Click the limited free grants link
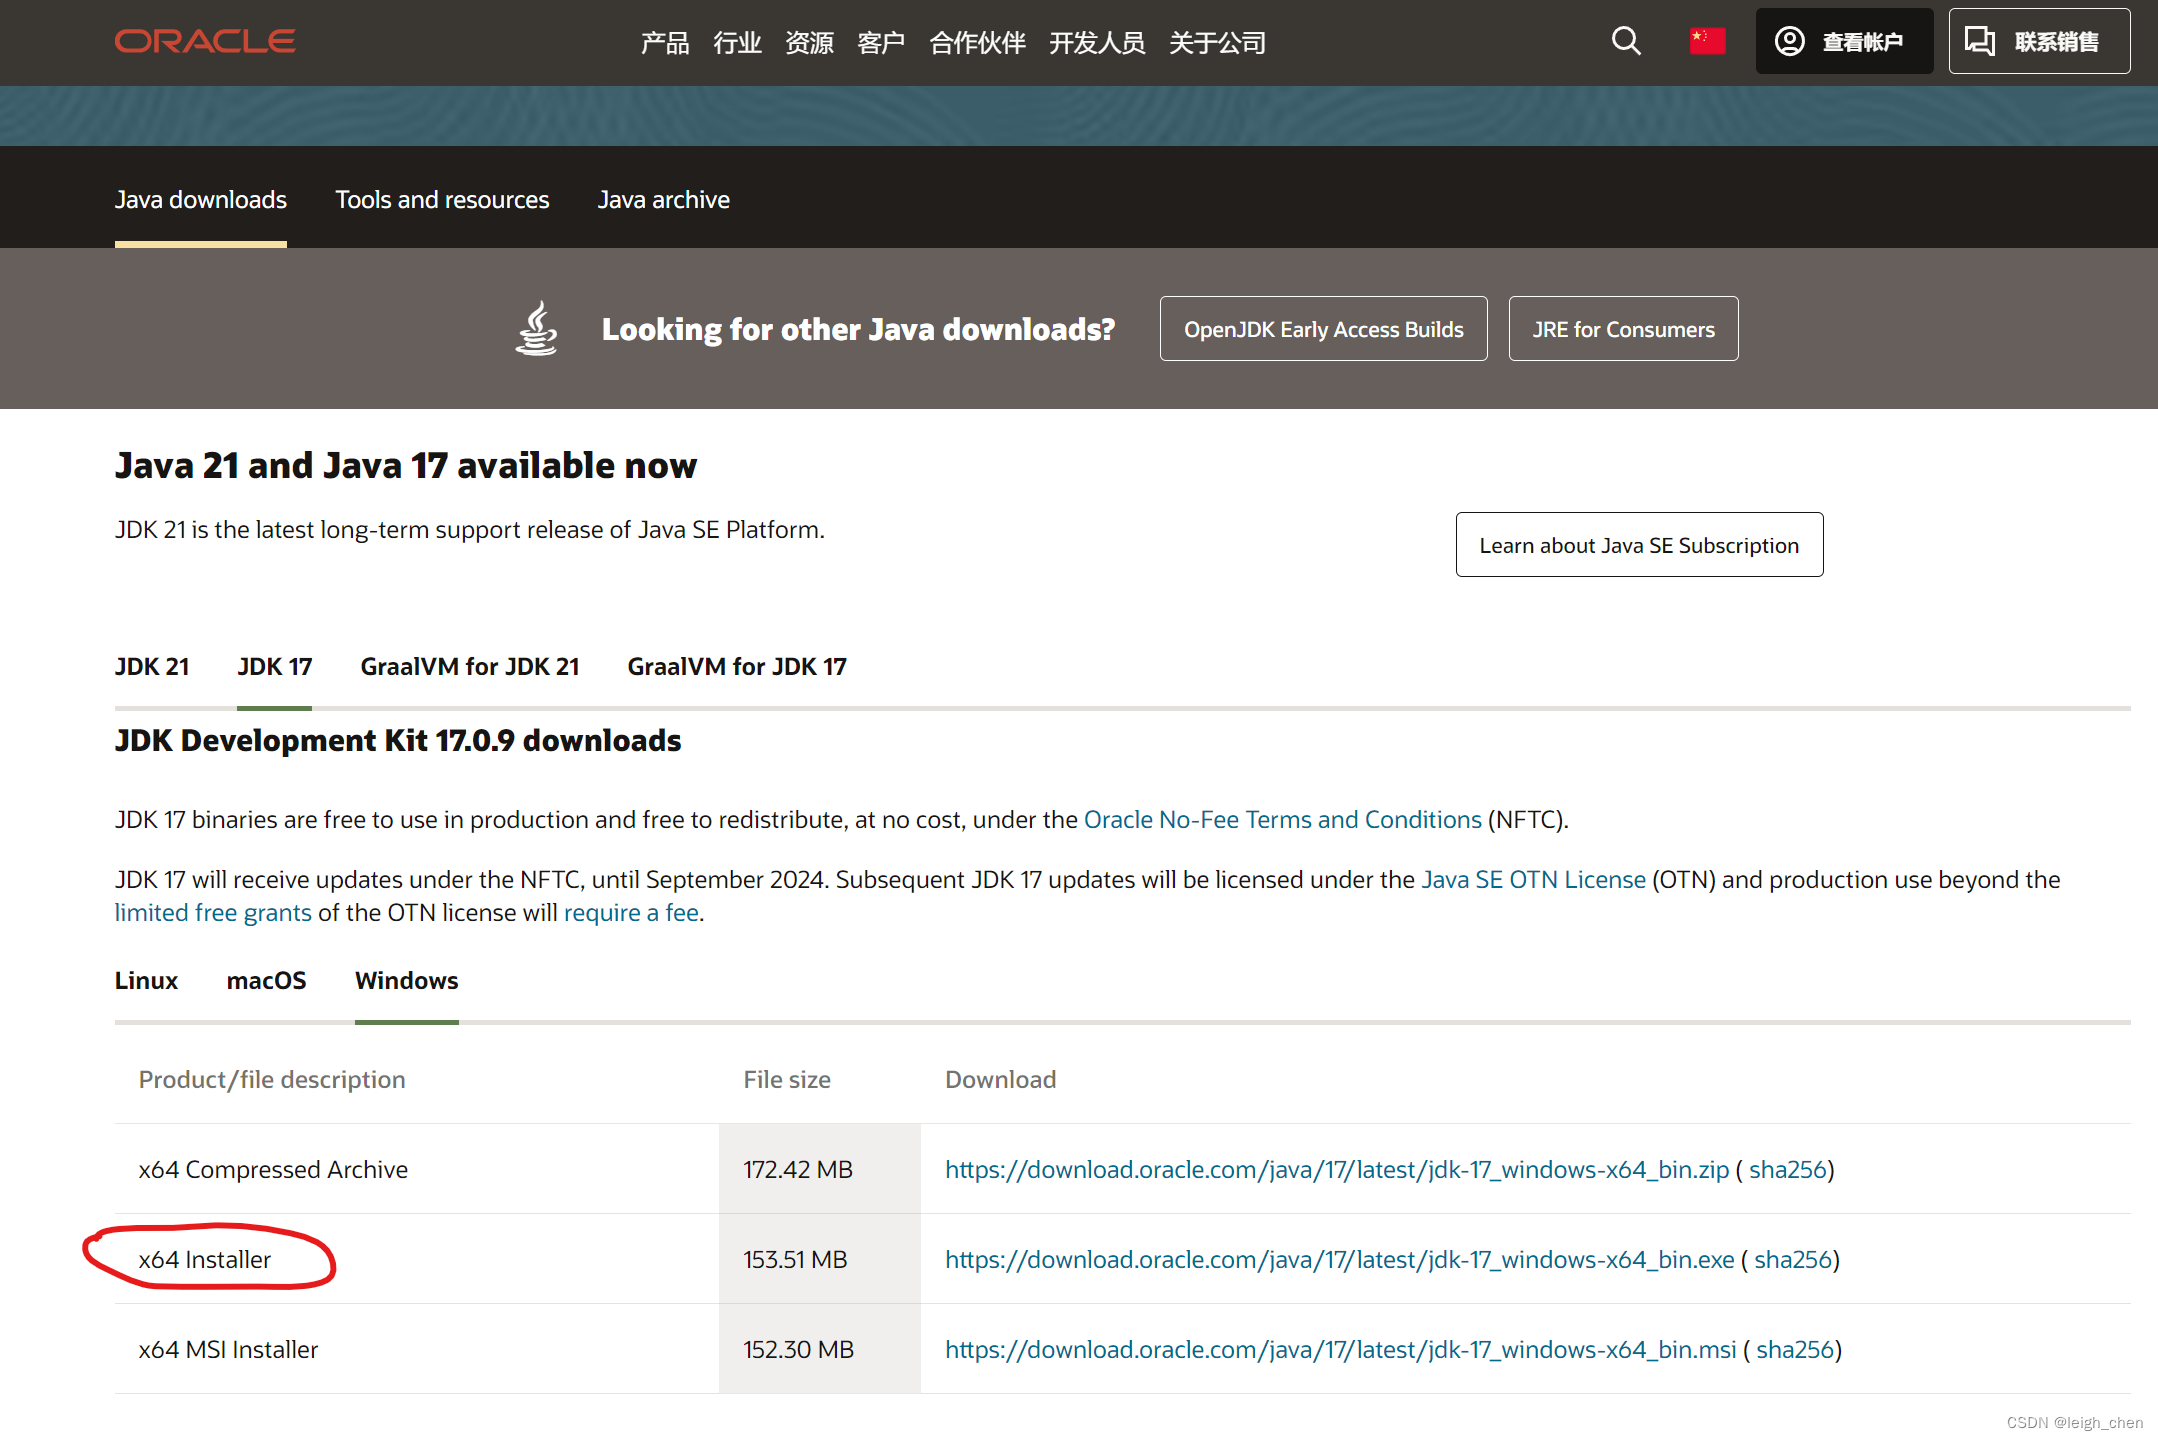Viewport: 2158px width, 1441px height. pyautogui.click(x=213, y=912)
